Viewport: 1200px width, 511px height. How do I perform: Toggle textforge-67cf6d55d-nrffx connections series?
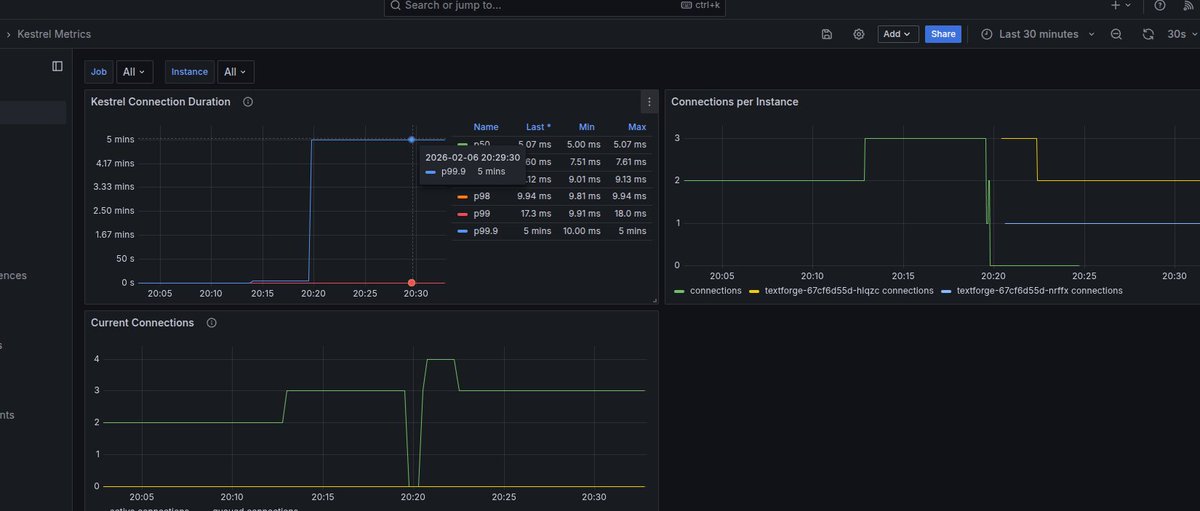pos(1040,291)
